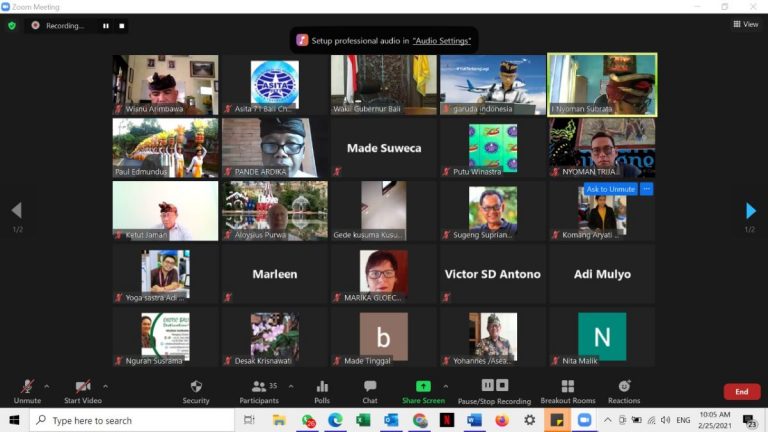Open the "Audio Settings" link
The width and height of the screenshot is (768, 432).
click(441, 41)
